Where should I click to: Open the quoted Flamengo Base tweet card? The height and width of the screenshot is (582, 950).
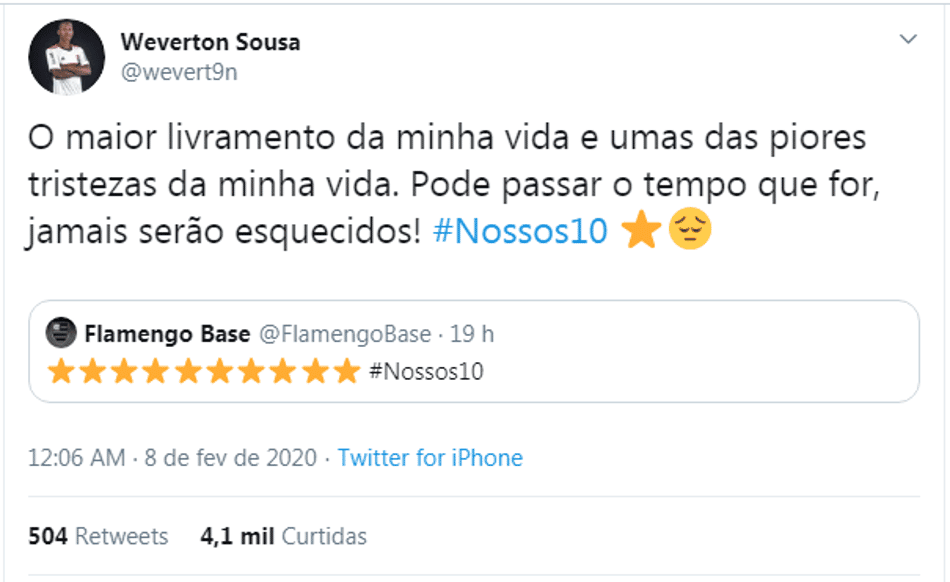tap(474, 351)
